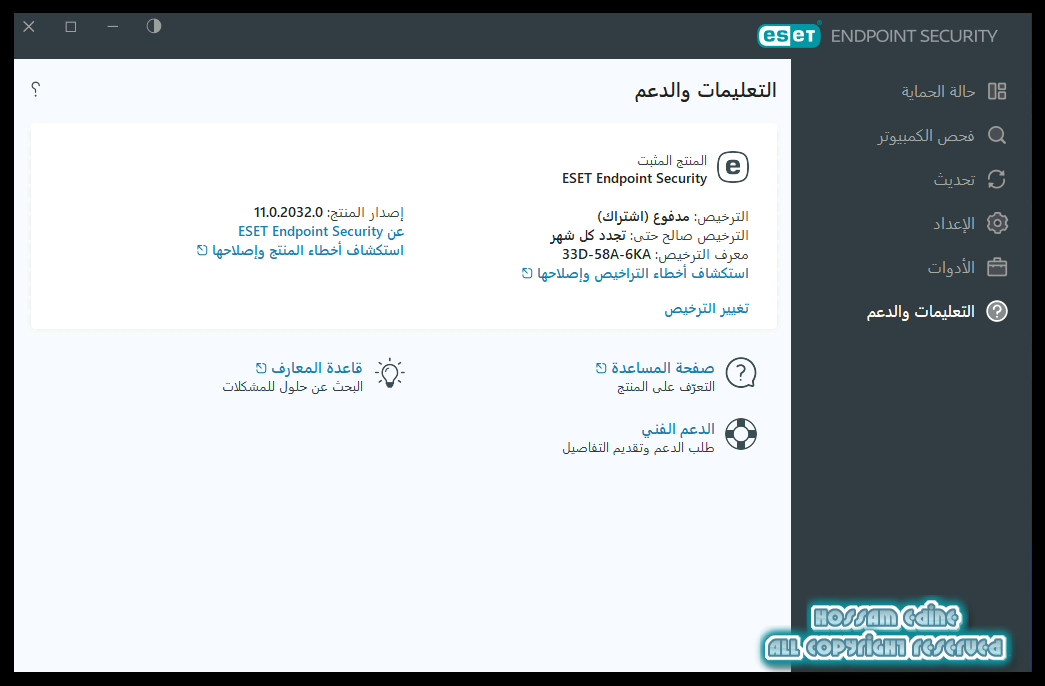
Task: Click the Tools briefcase icon (الأدوات)
Action: pos(997,267)
